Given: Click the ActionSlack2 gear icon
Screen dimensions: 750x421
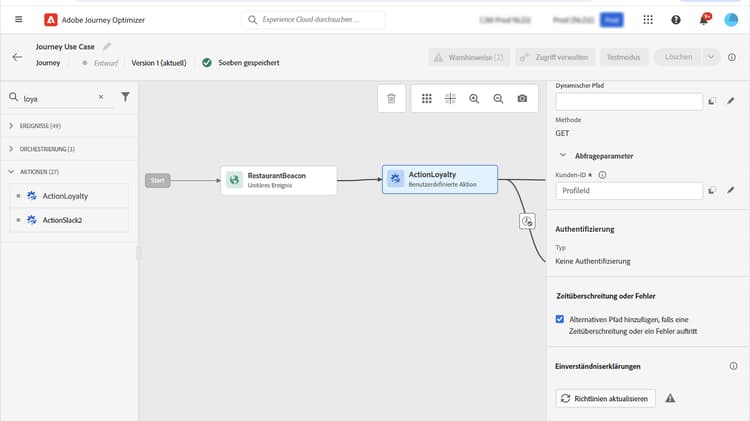Looking at the screenshot, I should pos(32,220).
